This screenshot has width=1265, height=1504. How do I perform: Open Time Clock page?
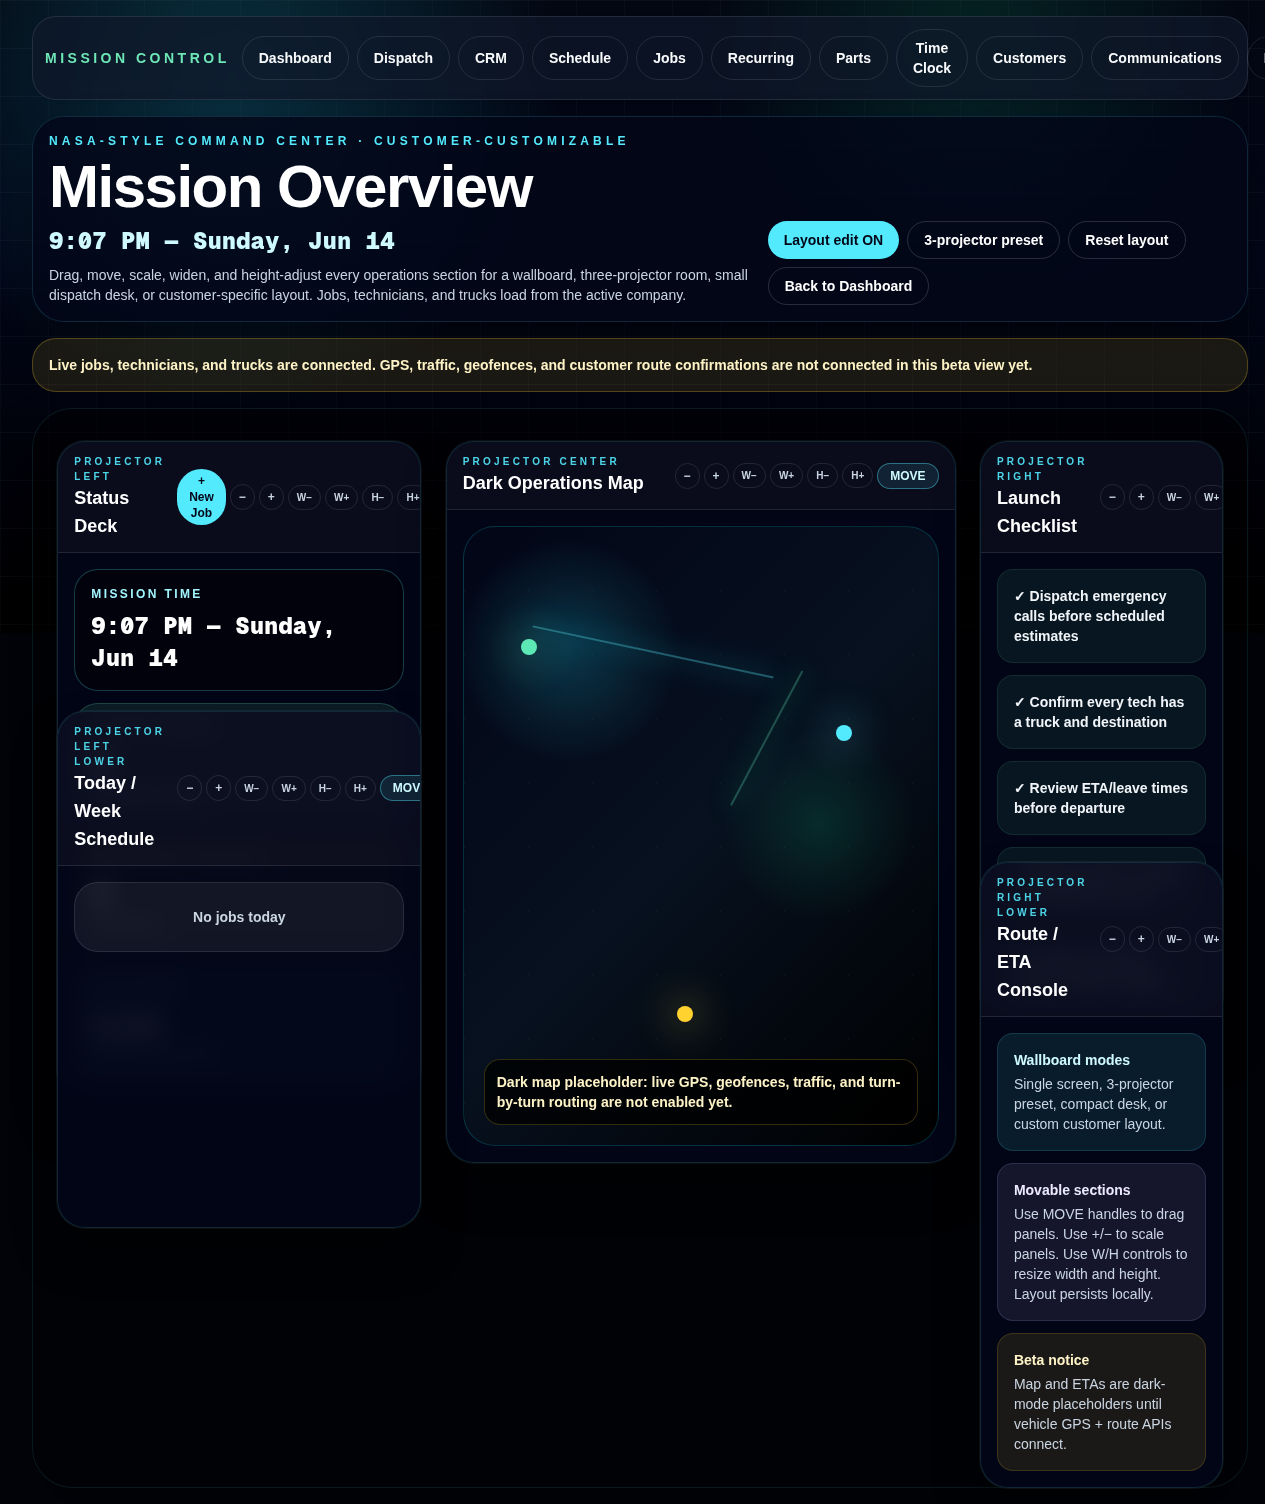pyautogui.click(x=932, y=58)
